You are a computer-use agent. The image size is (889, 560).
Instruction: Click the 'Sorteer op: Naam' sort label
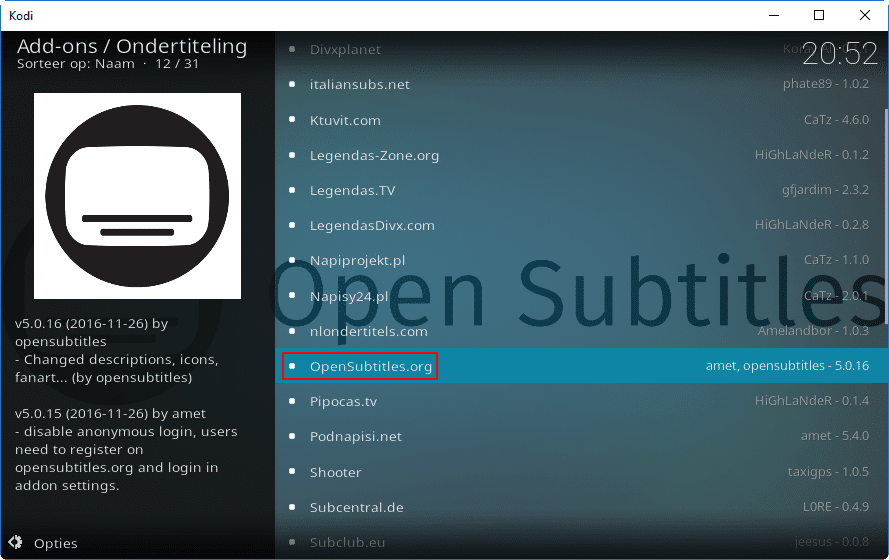[75, 63]
